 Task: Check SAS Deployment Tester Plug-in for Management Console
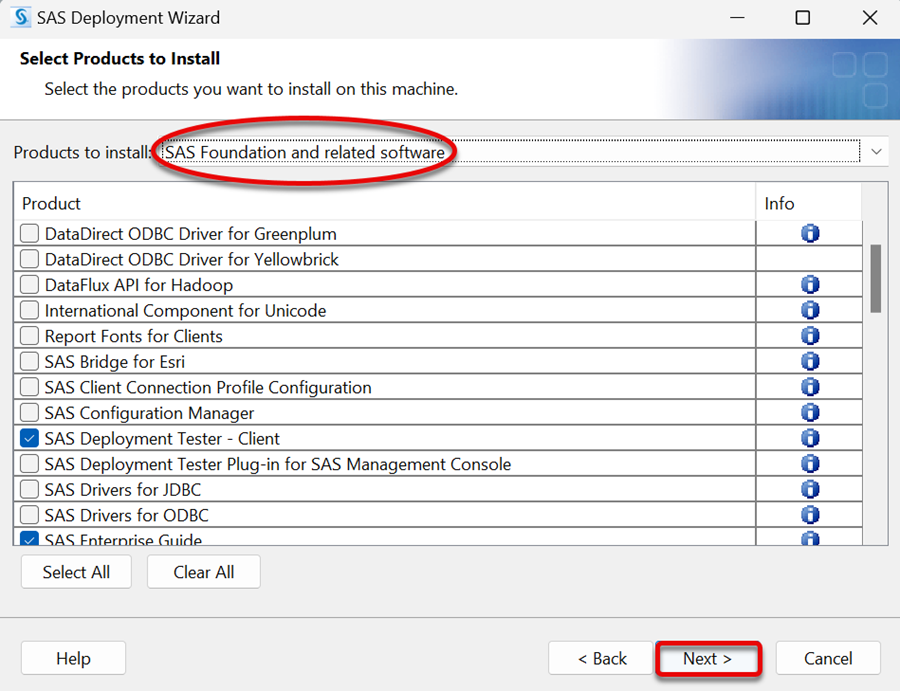(x=29, y=464)
